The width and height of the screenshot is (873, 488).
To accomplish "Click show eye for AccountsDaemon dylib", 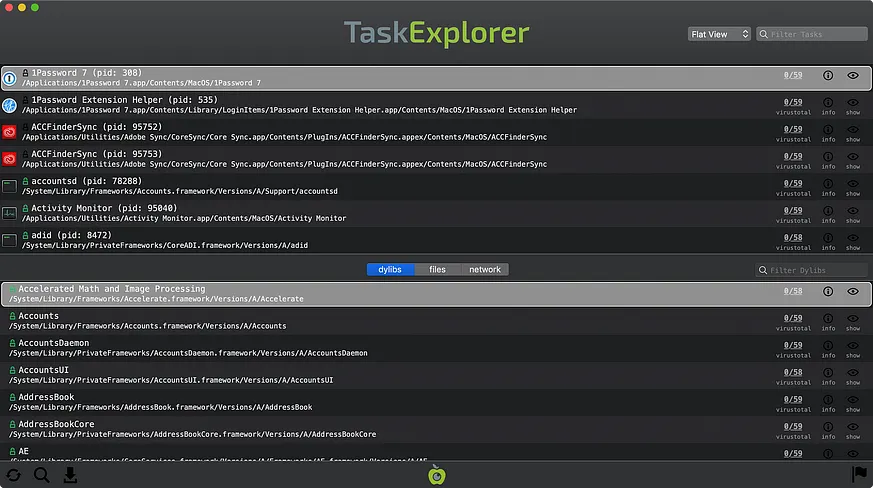I will point(853,345).
